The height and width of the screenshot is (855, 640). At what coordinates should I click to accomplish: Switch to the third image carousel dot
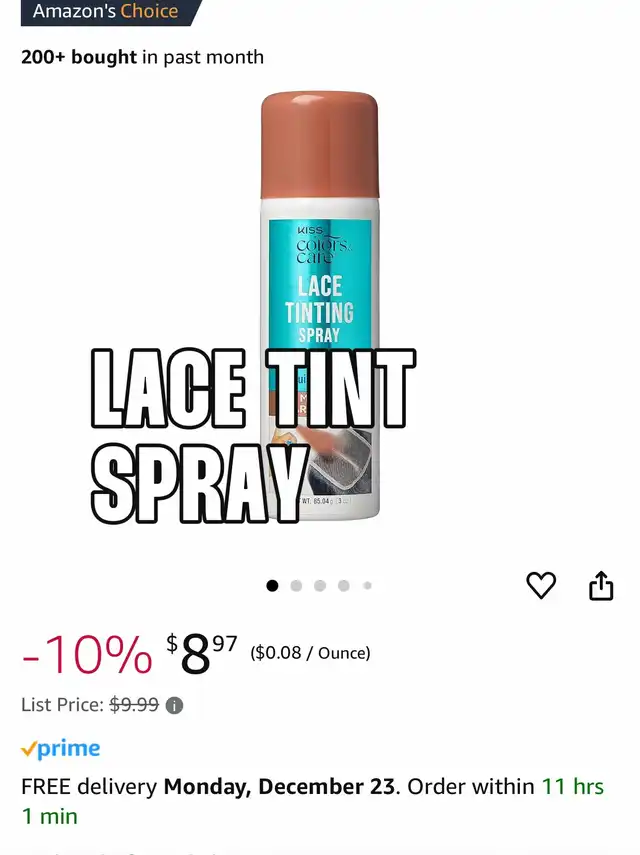tap(320, 586)
